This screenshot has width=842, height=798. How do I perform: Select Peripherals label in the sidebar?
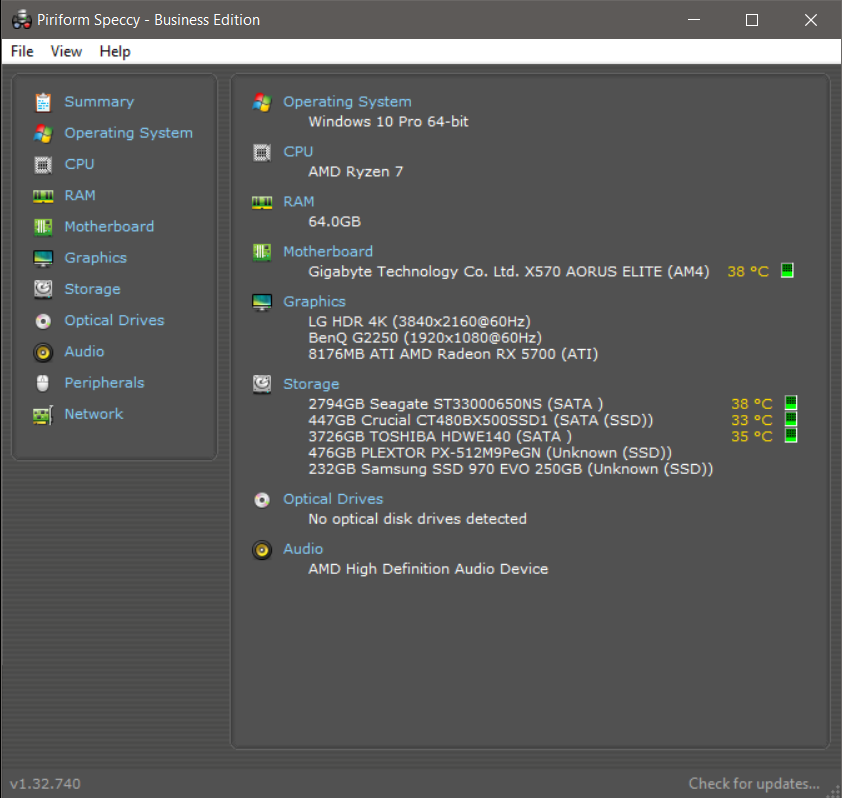click(104, 383)
